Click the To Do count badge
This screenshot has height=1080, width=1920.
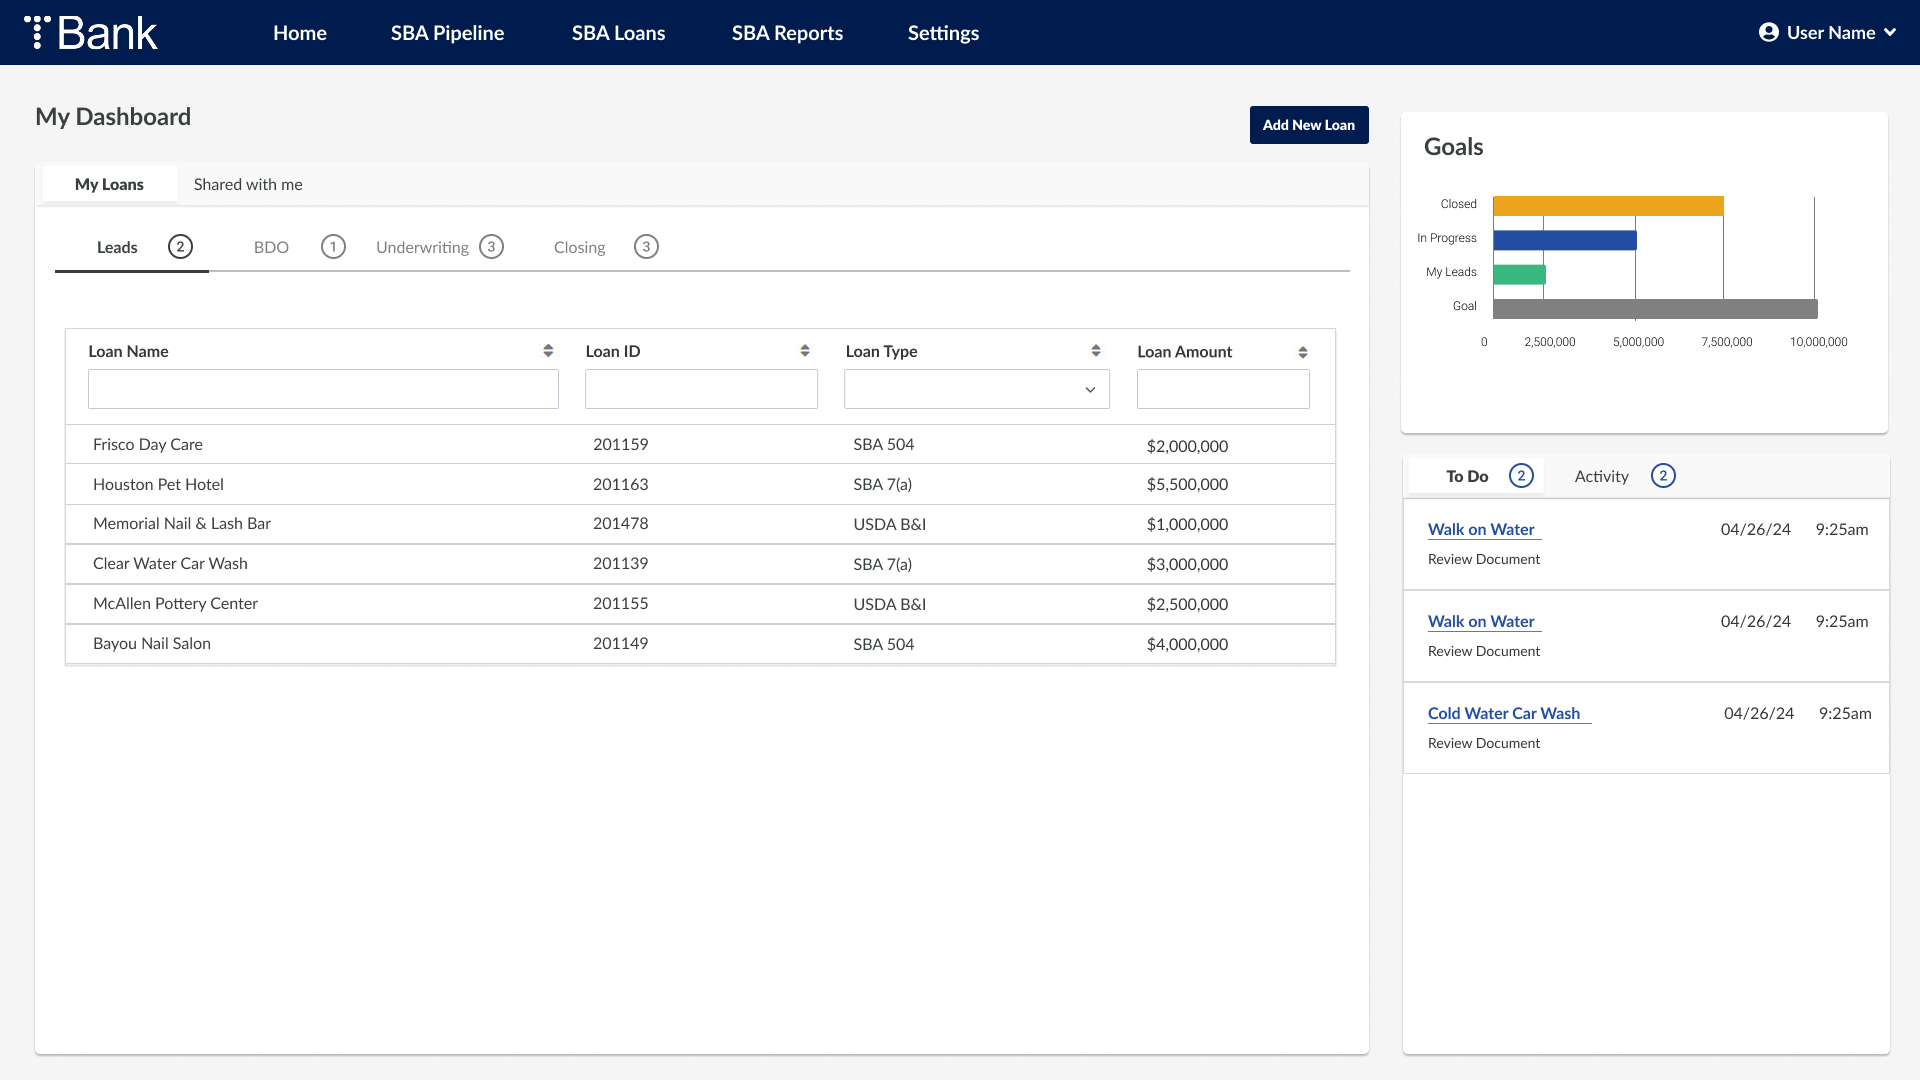1521,476
